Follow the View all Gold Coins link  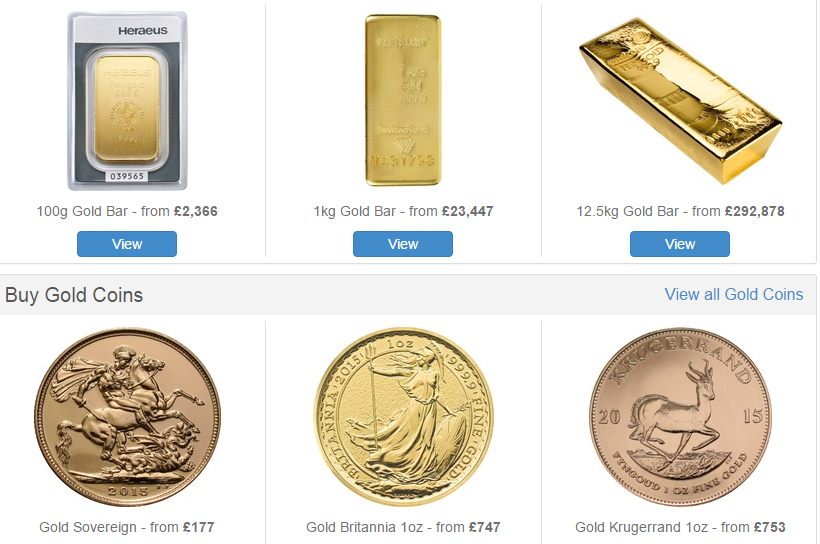734,294
